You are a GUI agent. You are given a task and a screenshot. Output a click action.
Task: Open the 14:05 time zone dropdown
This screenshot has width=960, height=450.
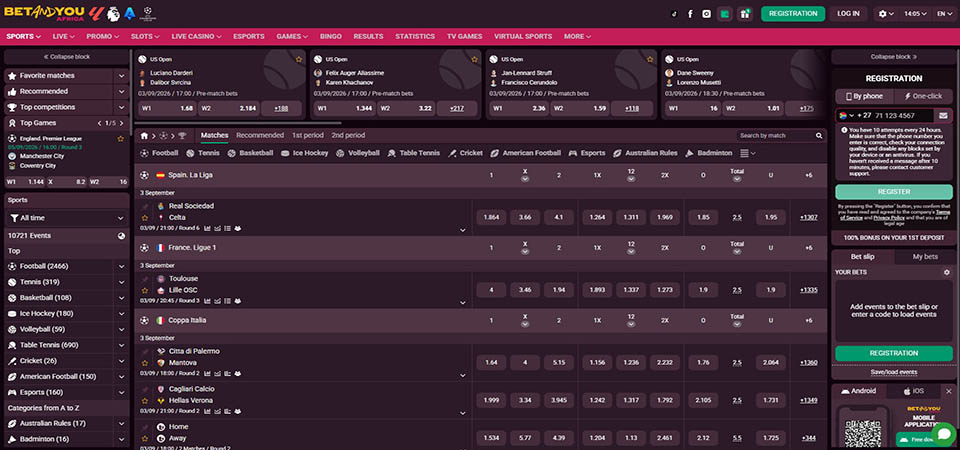click(915, 13)
